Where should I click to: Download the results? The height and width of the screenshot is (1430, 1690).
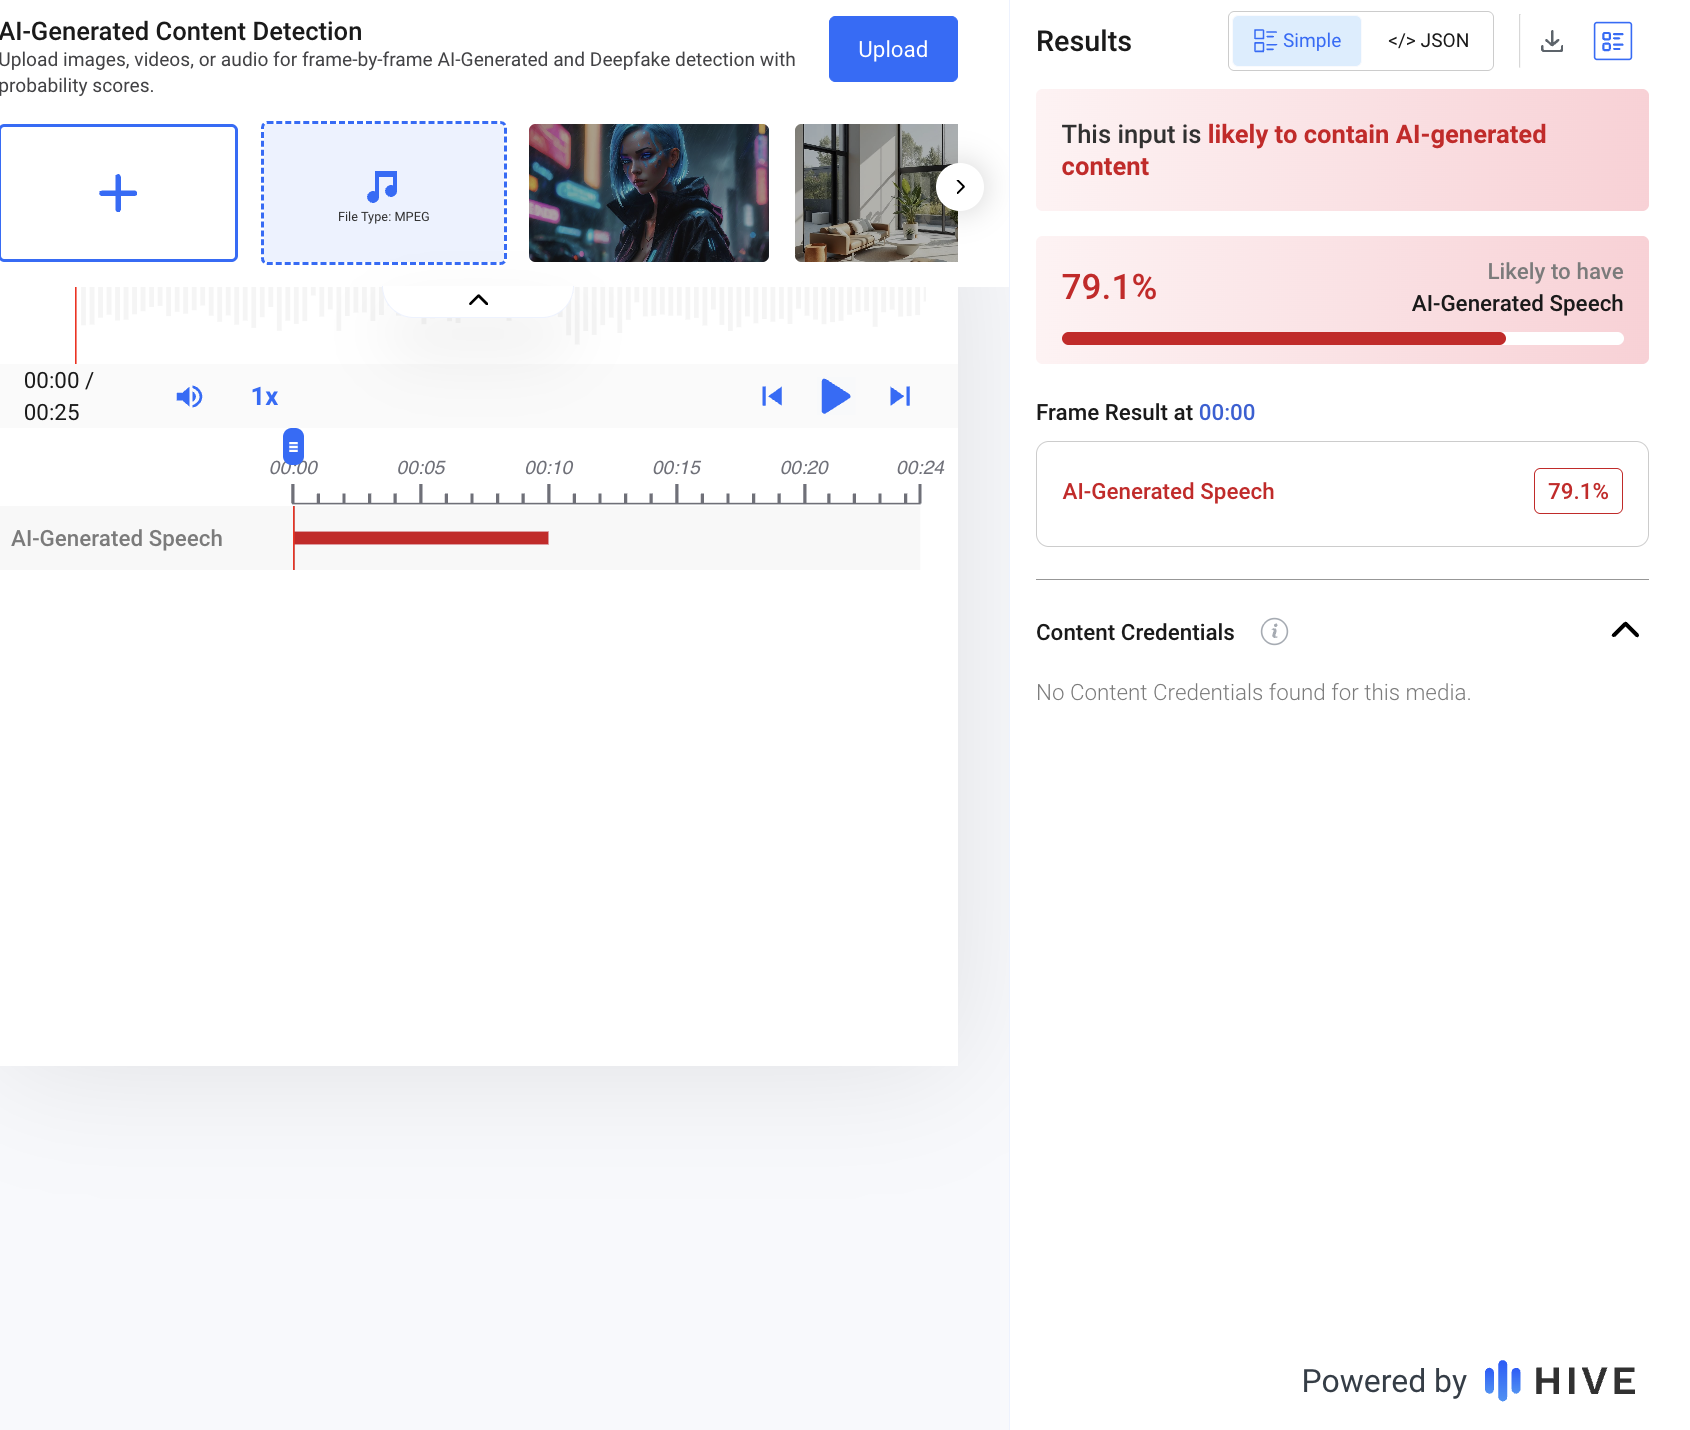[1552, 41]
